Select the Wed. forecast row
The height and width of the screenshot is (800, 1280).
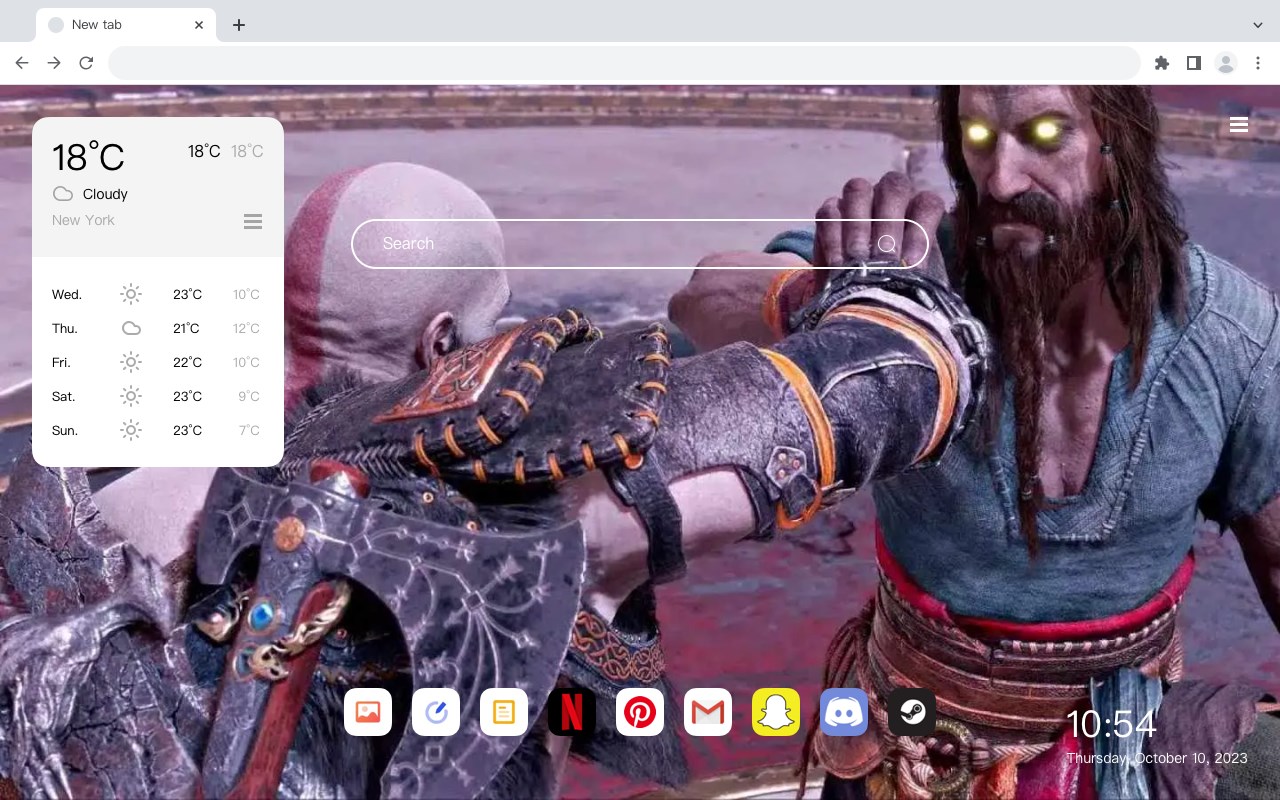point(157,294)
